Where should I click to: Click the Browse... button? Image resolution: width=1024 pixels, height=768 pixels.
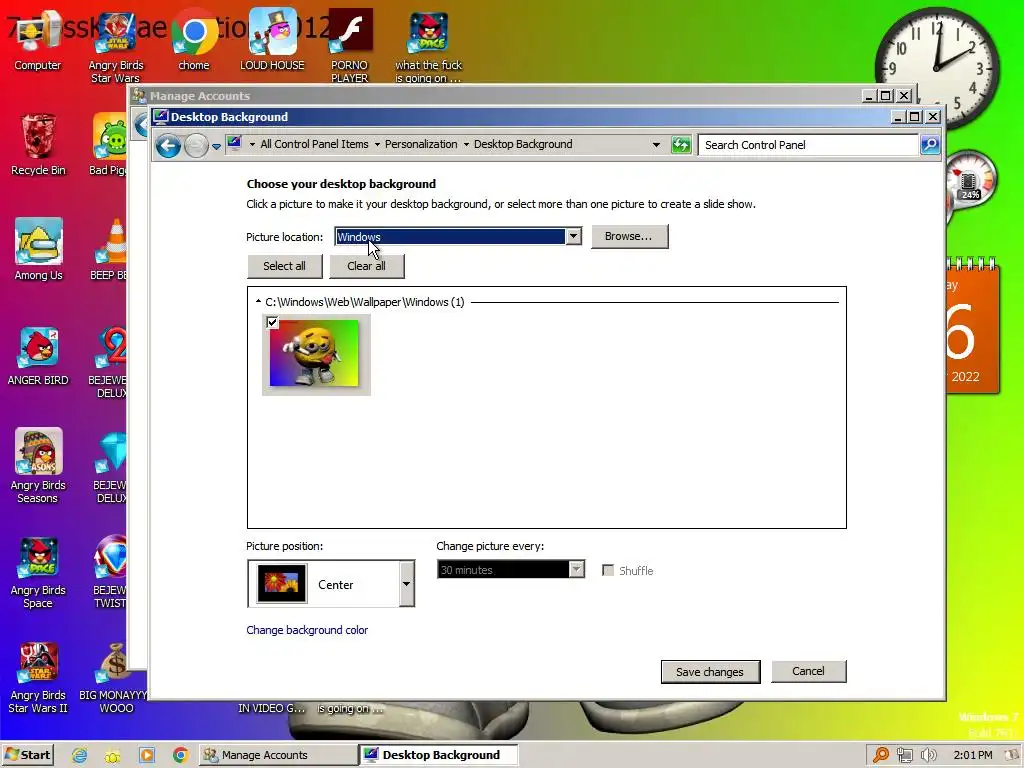(x=629, y=236)
